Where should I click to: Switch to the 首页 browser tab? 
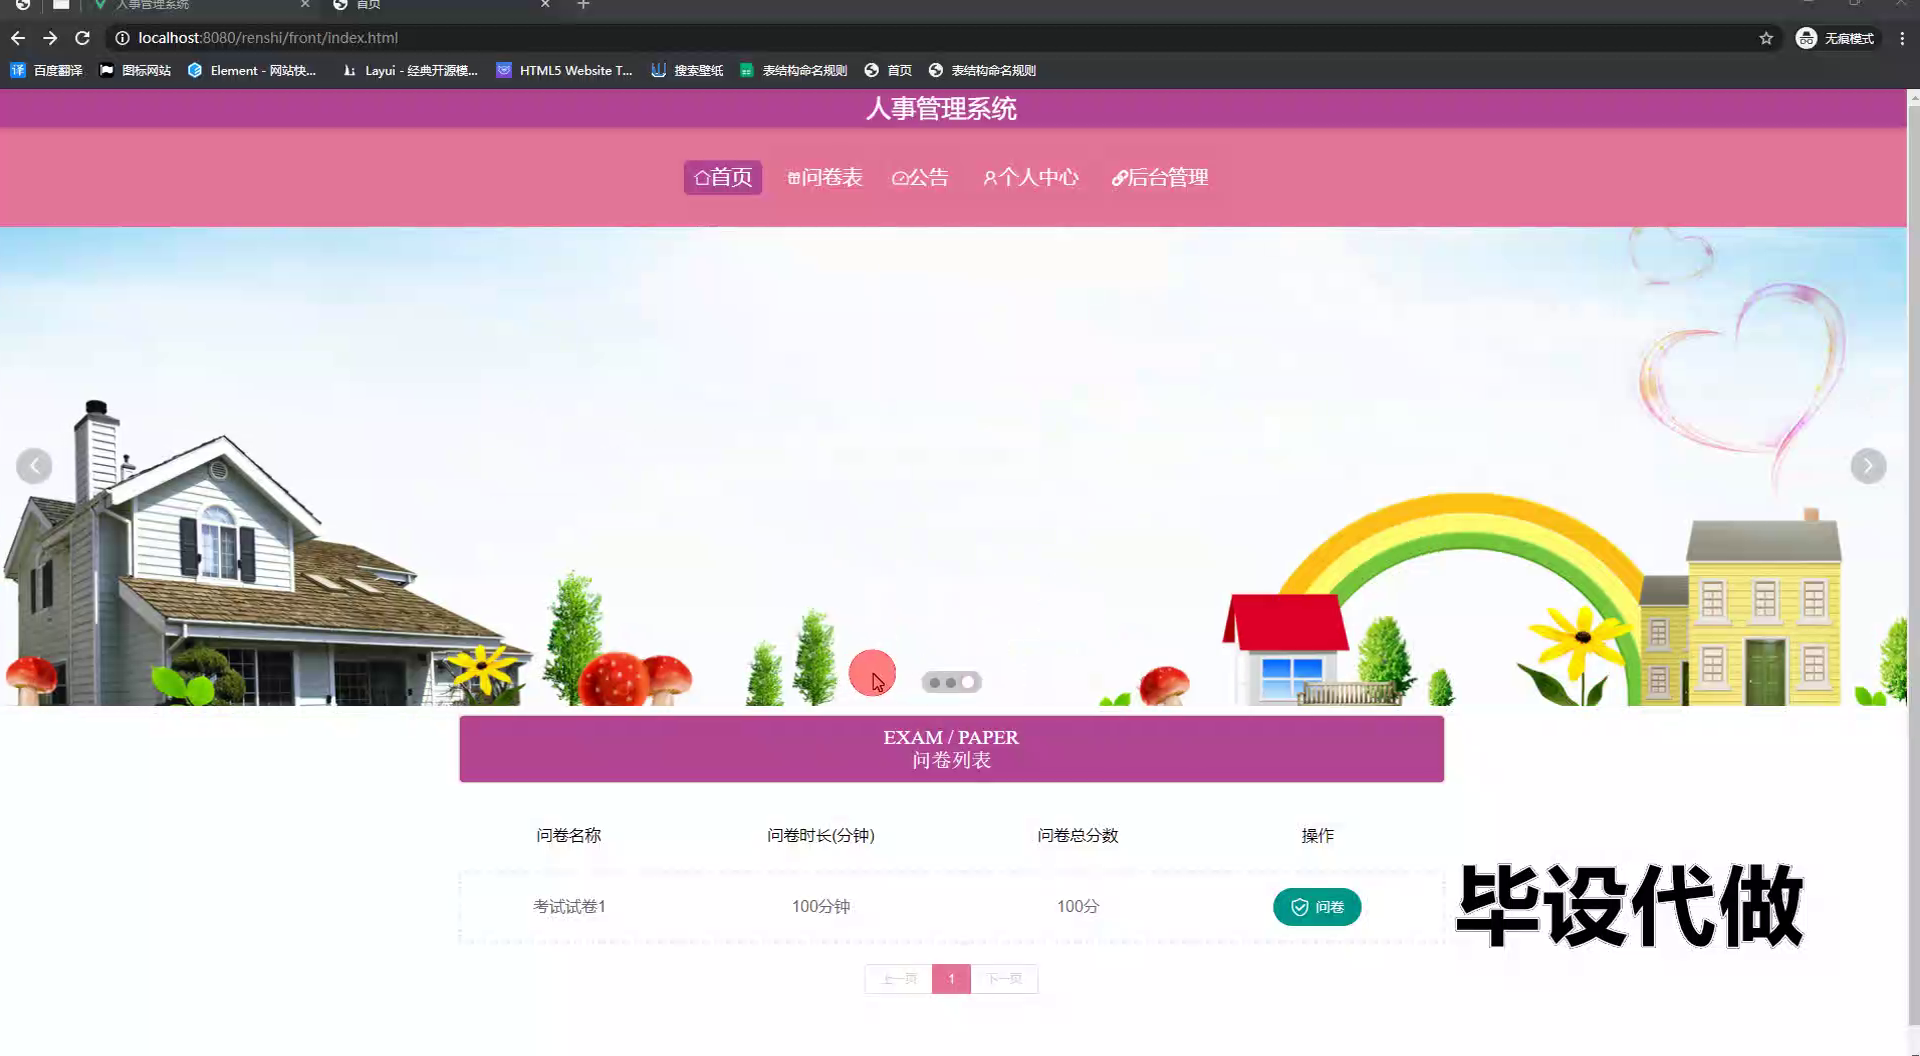pos(440,5)
